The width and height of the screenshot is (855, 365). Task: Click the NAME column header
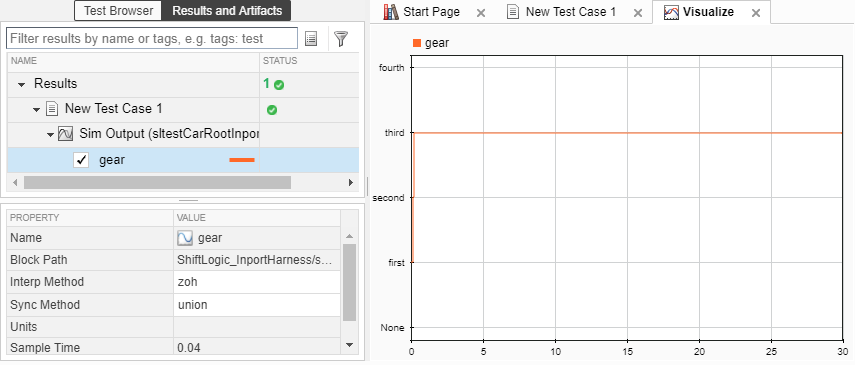[133, 61]
